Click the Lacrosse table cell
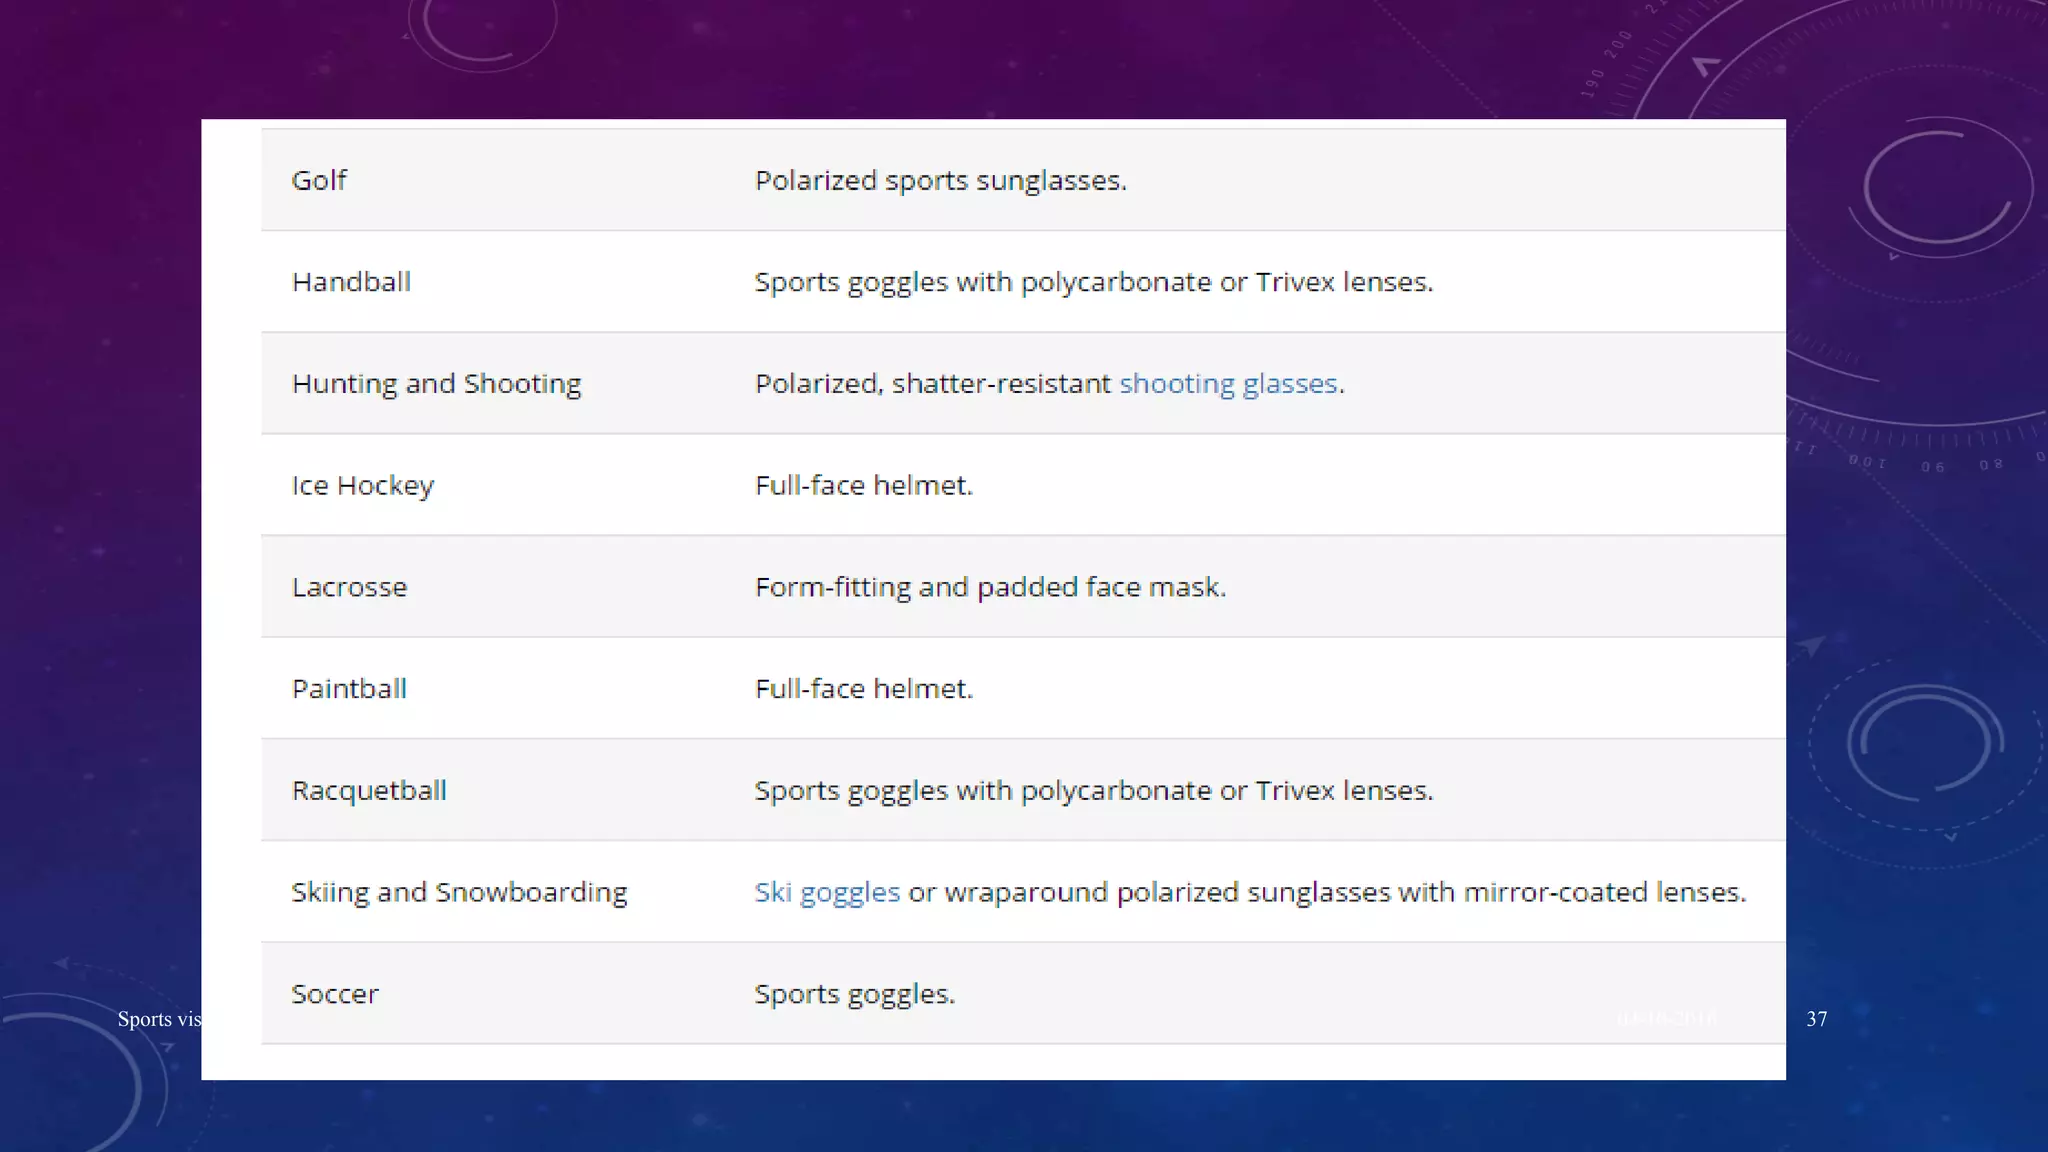This screenshot has width=2048, height=1152. coord(349,587)
